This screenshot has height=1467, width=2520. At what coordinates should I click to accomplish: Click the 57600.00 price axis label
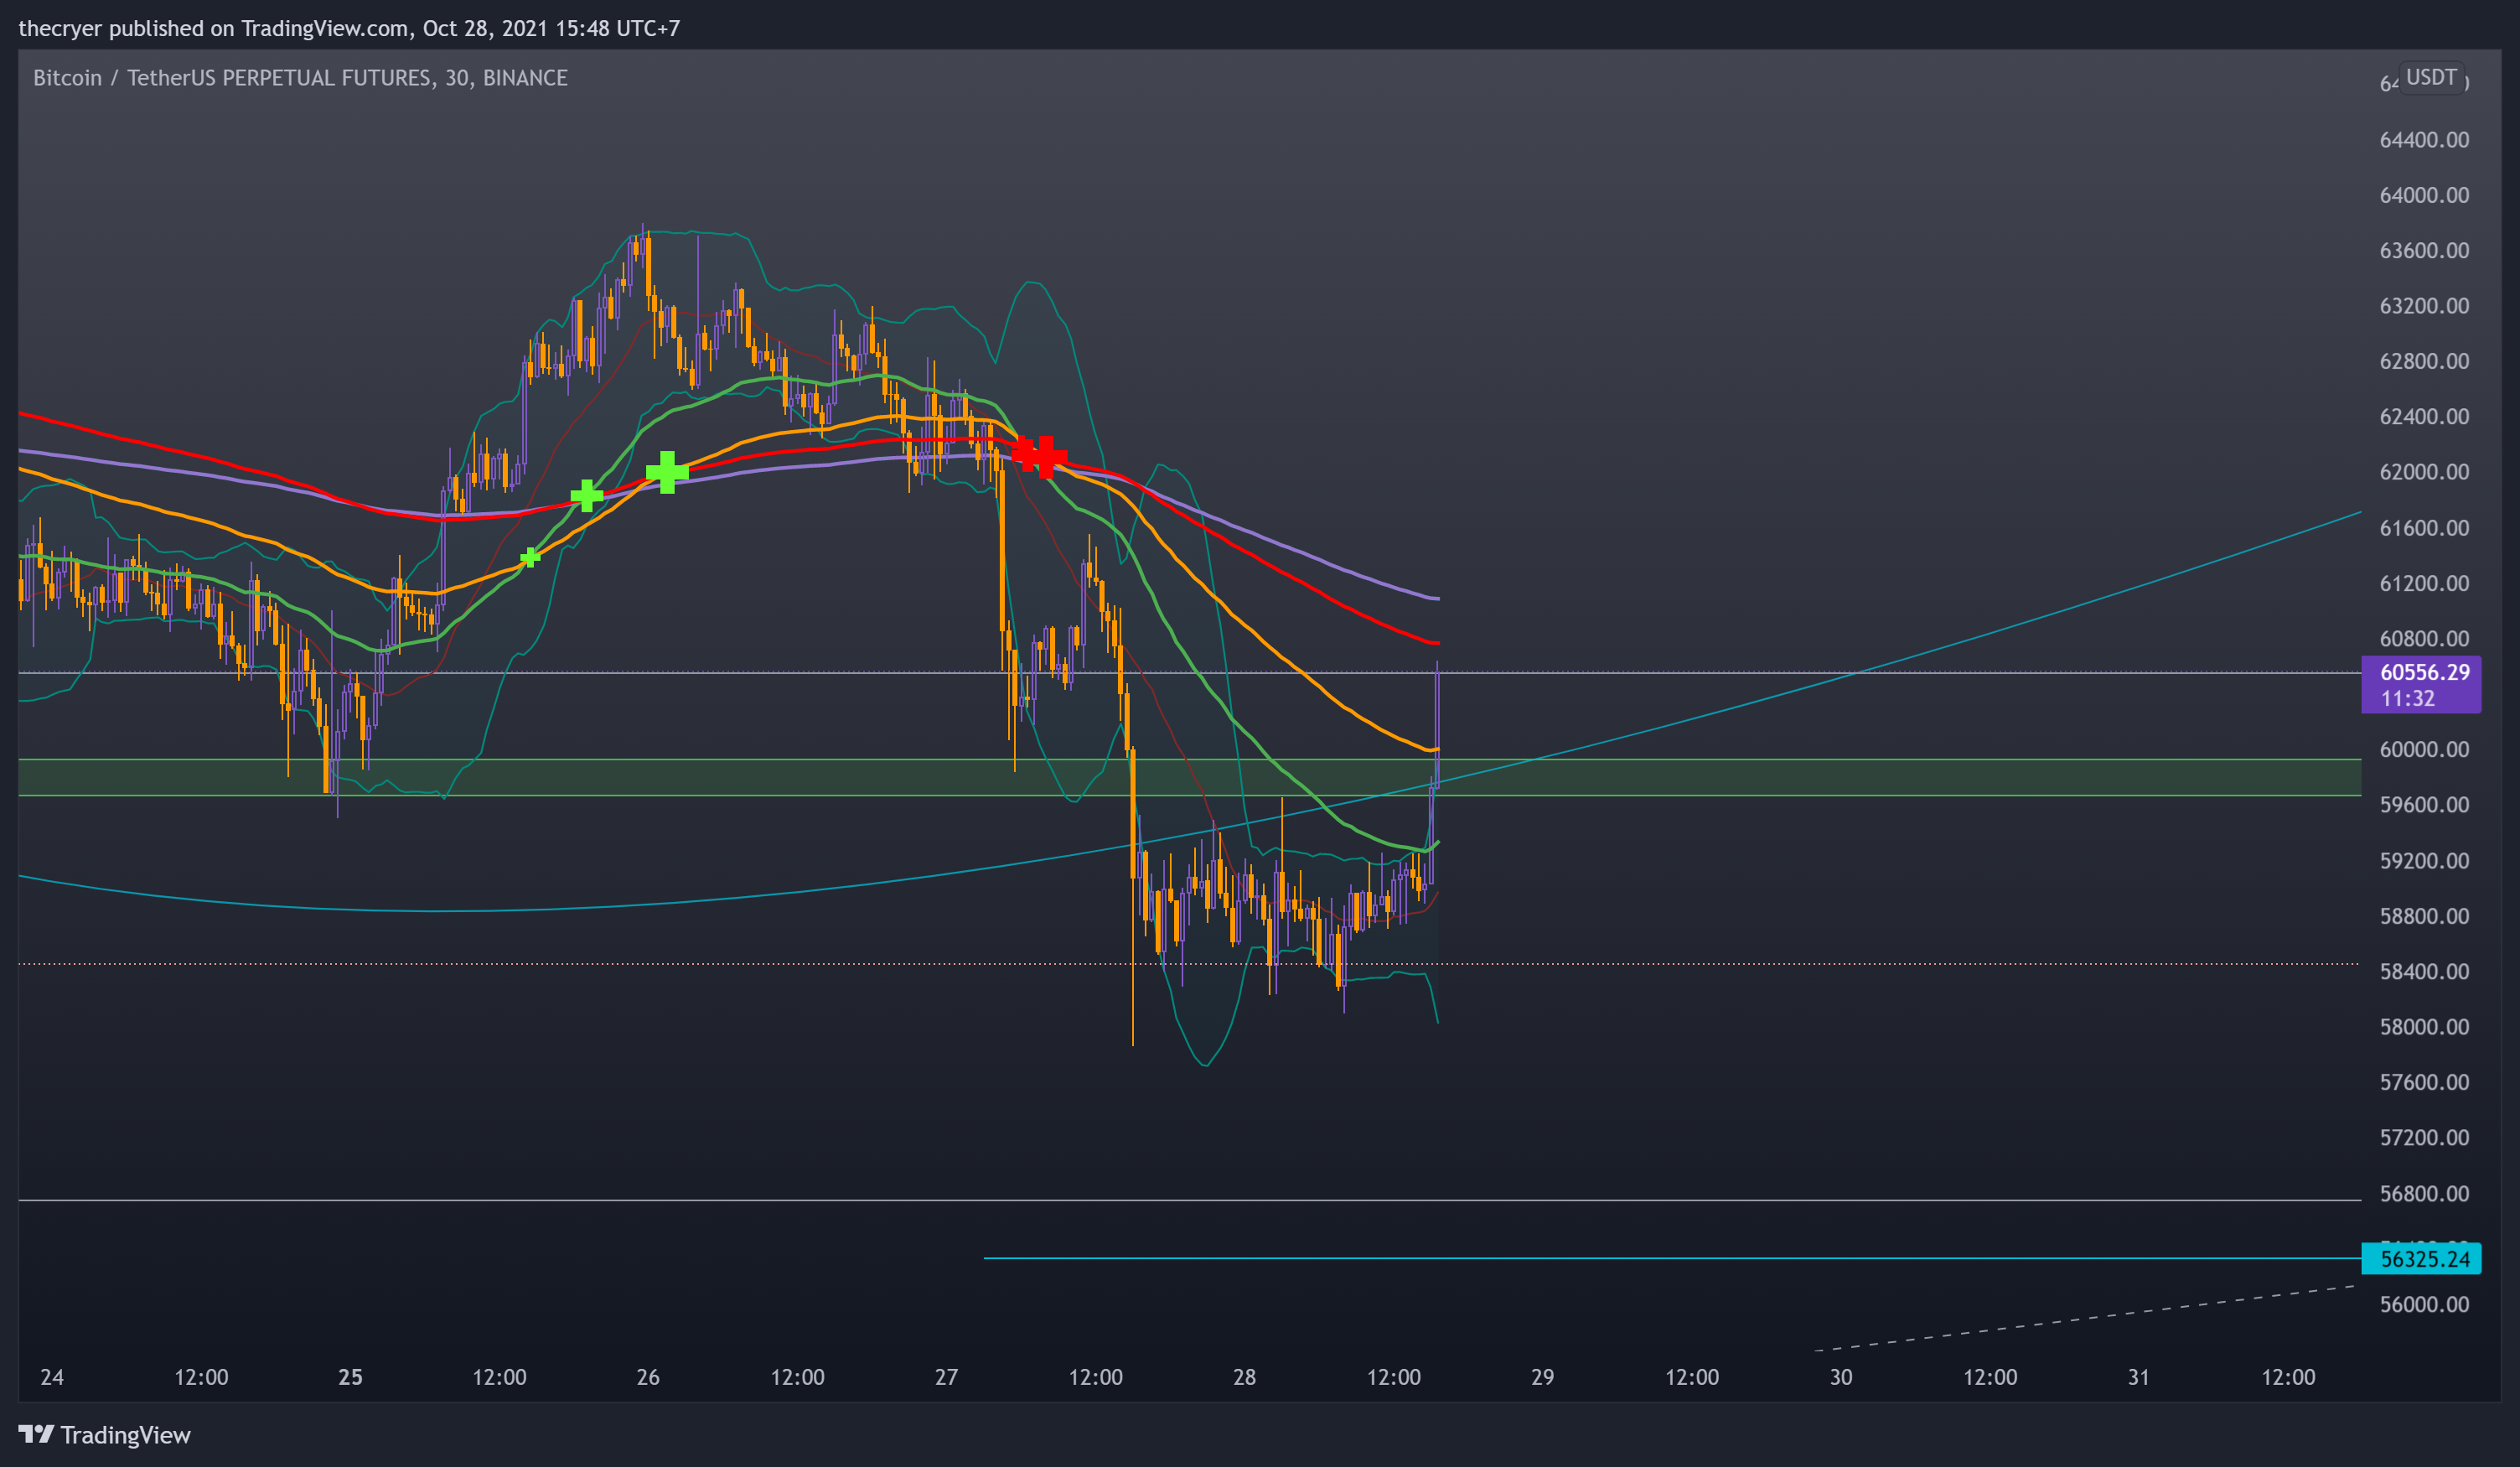pos(2424,1083)
